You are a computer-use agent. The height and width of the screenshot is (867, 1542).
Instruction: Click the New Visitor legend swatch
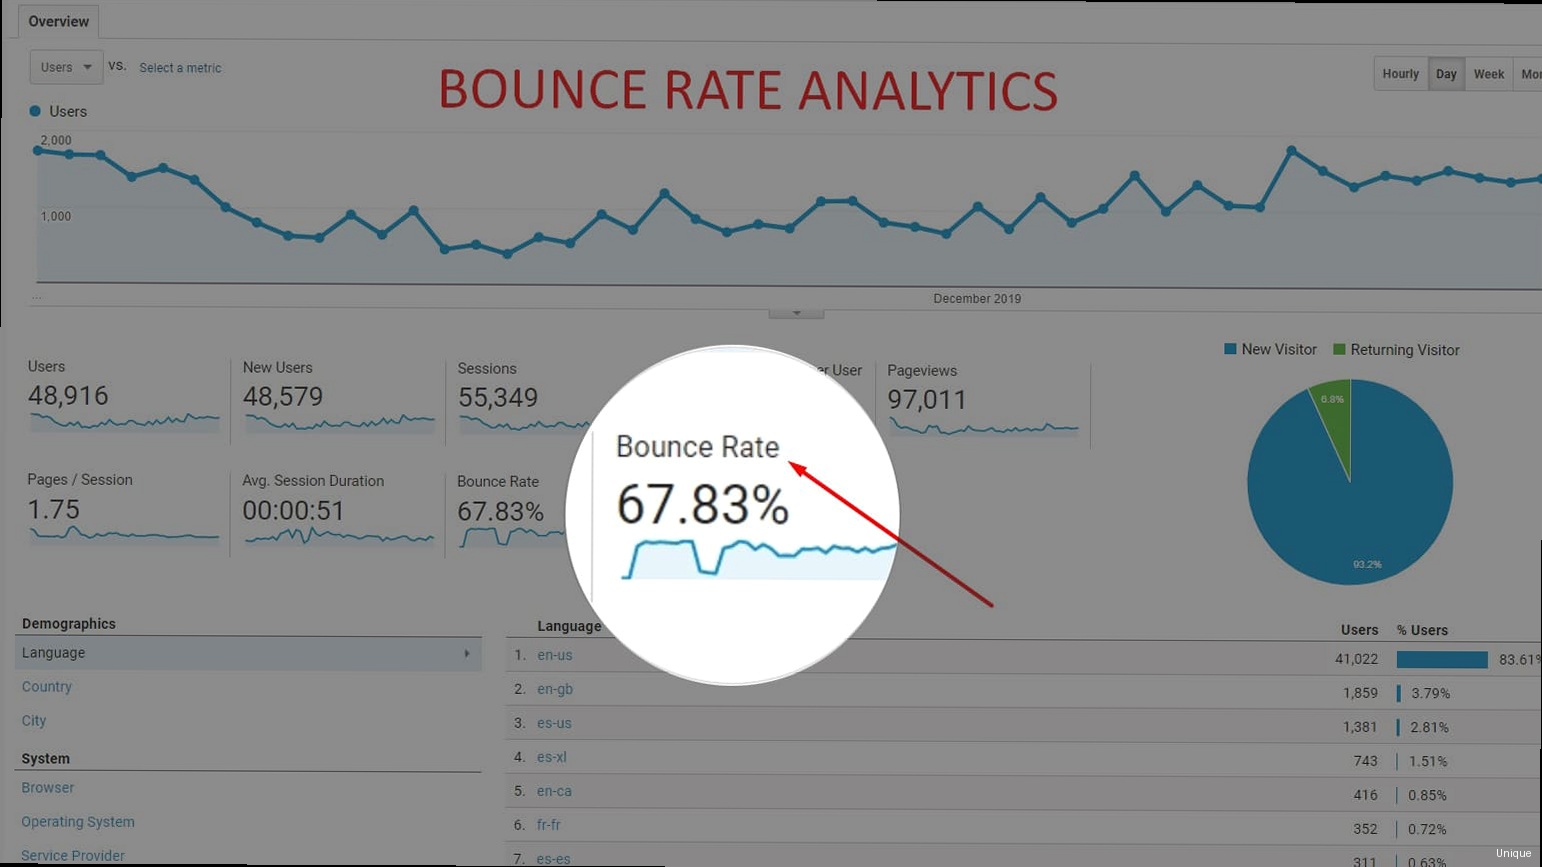click(x=1230, y=349)
